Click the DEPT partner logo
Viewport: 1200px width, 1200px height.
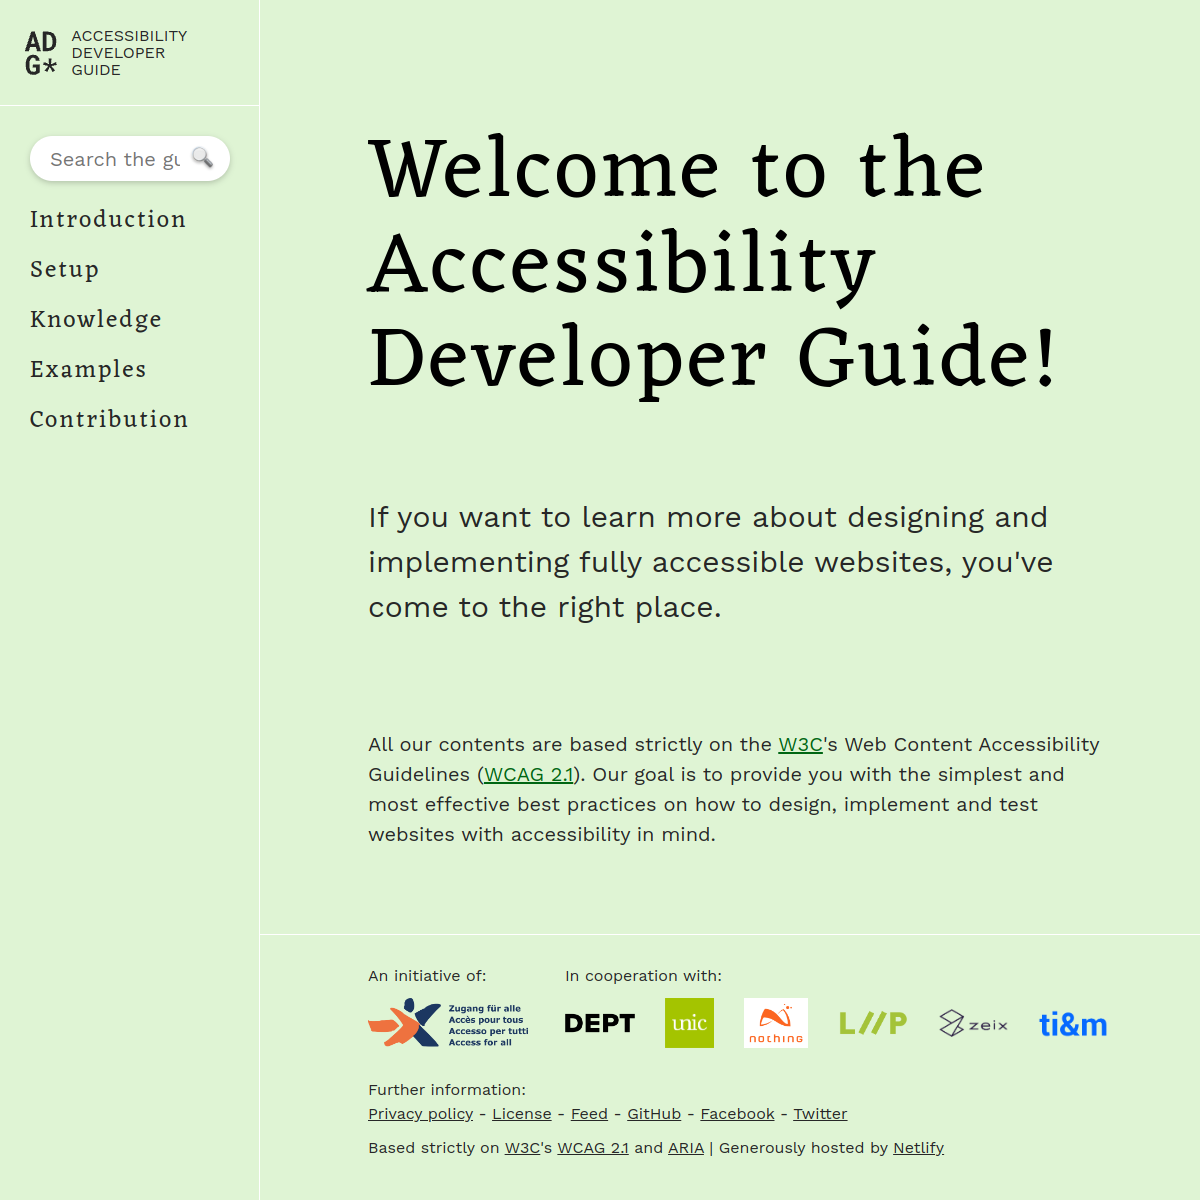point(599,1023)
